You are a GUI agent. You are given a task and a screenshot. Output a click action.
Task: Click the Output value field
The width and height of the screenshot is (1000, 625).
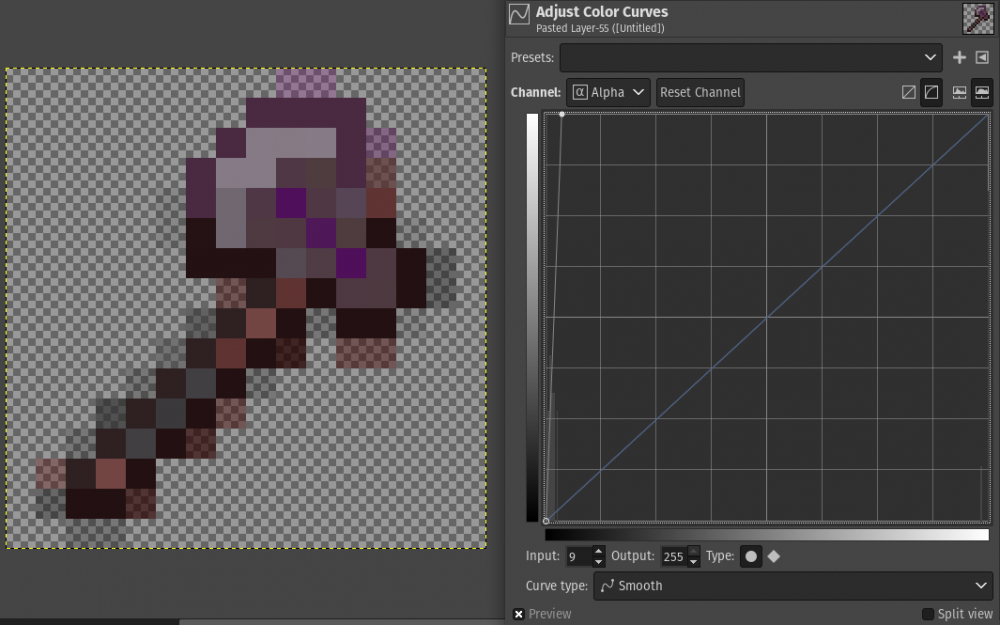coord(673,557)
